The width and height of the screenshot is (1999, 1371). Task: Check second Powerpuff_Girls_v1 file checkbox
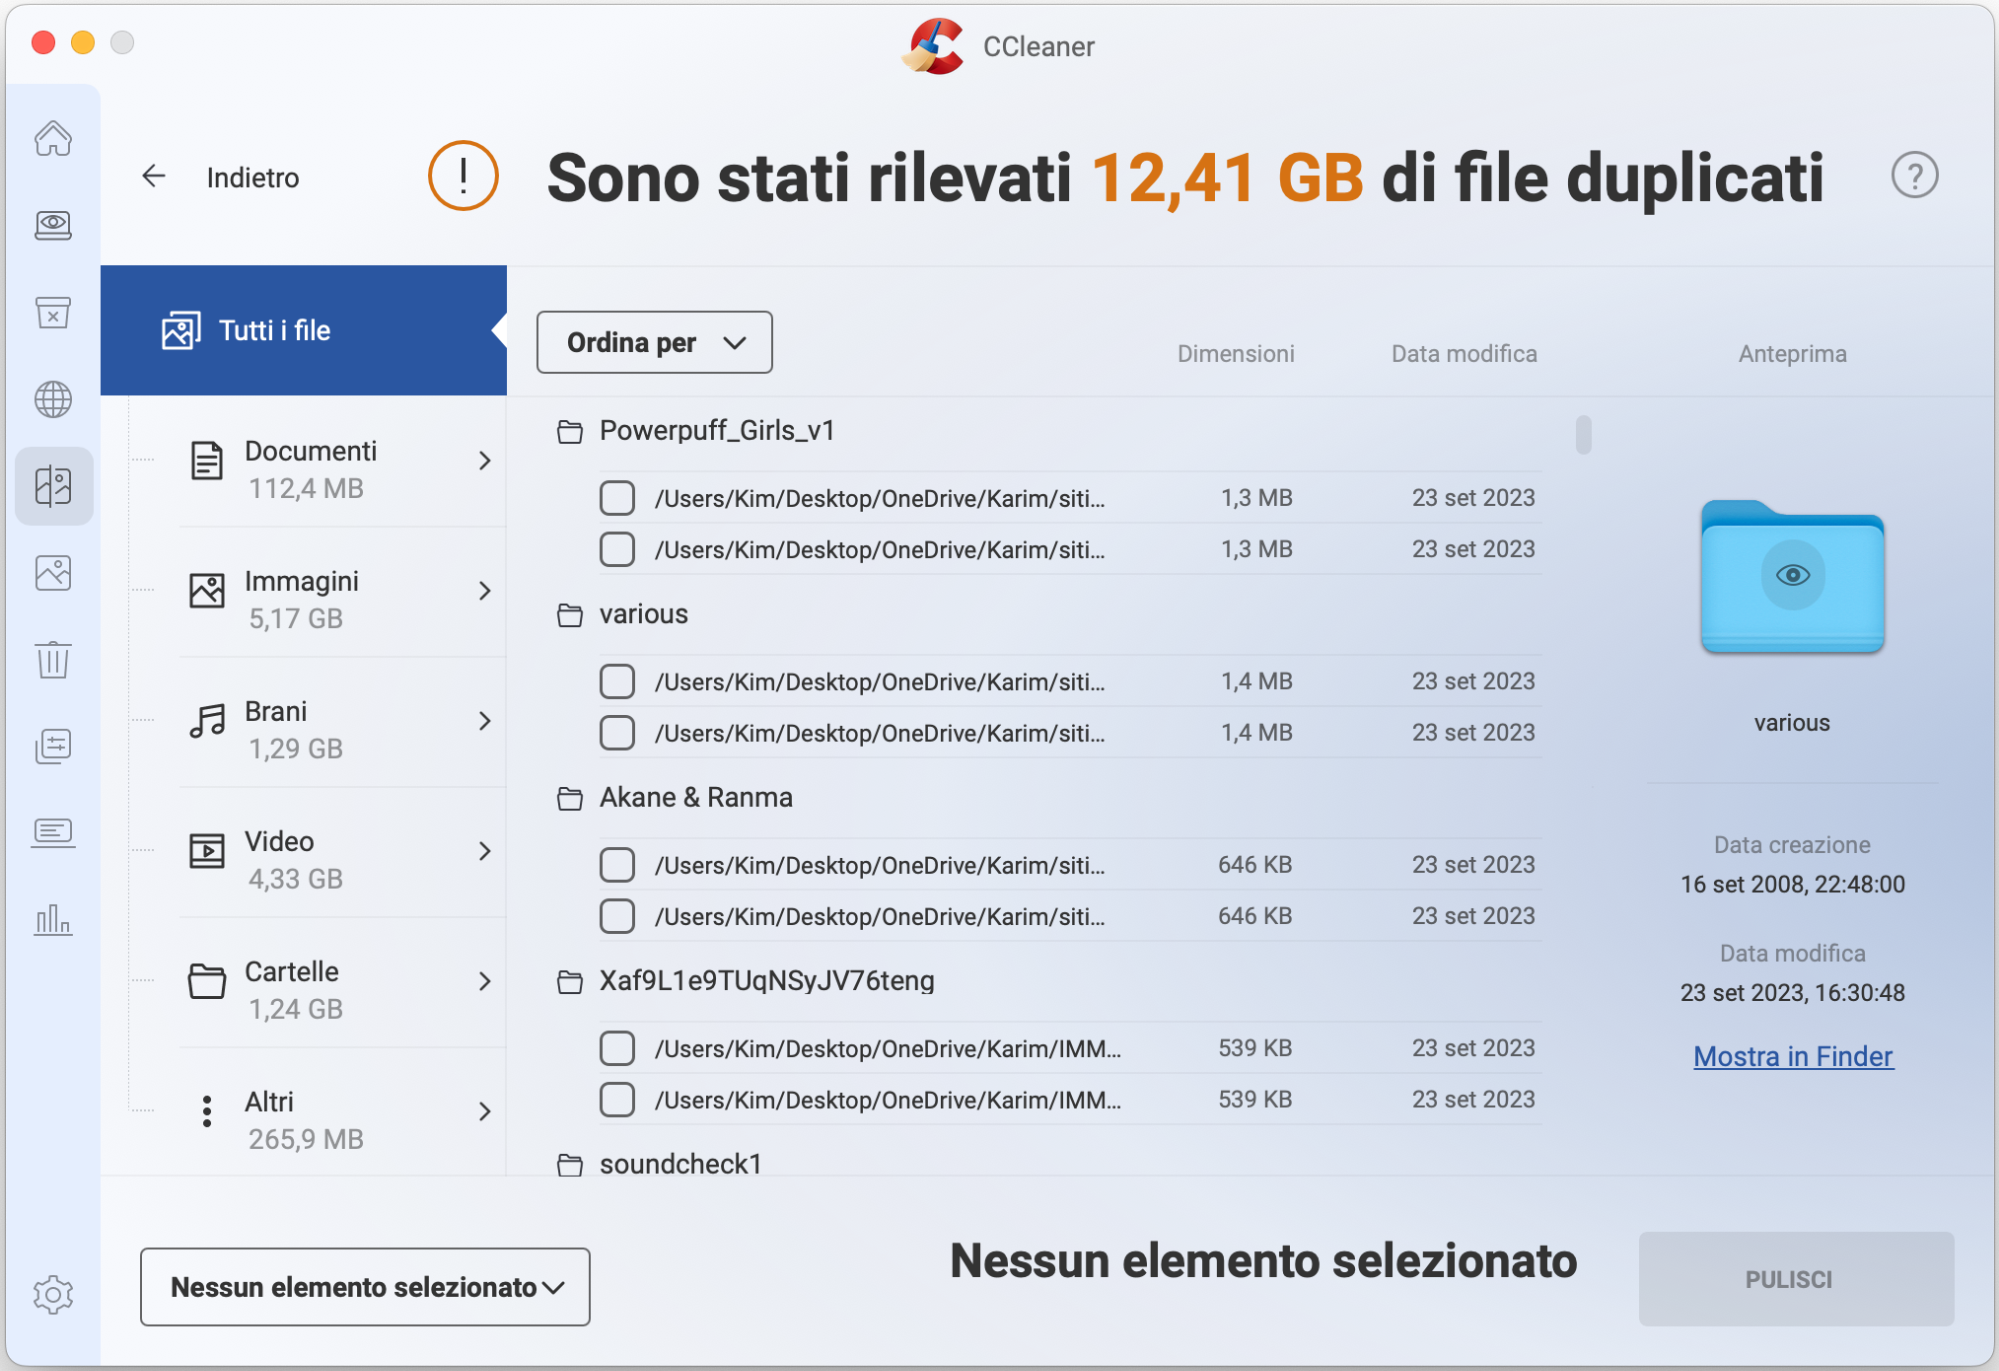[x=617, y=549]
